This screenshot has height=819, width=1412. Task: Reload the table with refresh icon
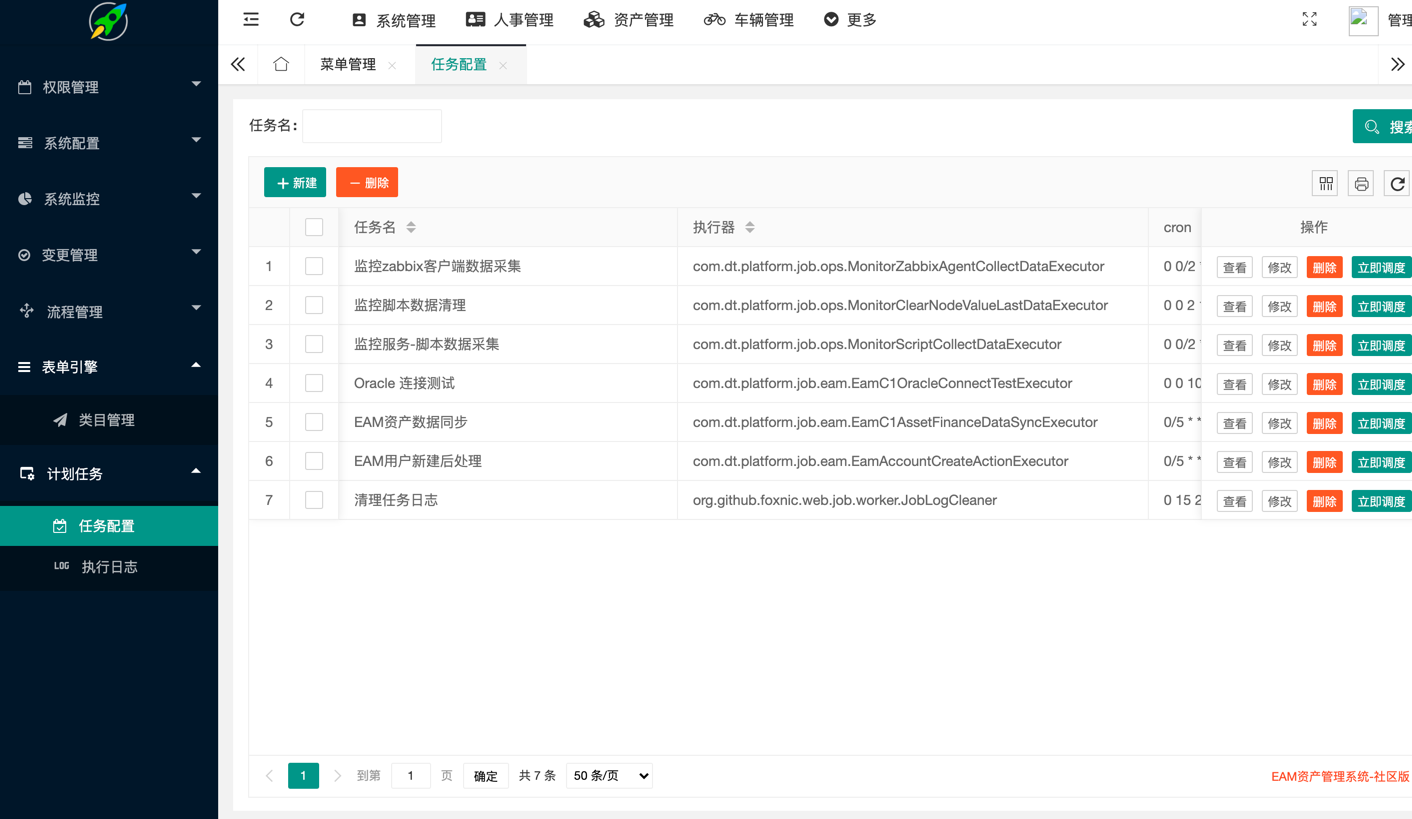[1397, 183]
